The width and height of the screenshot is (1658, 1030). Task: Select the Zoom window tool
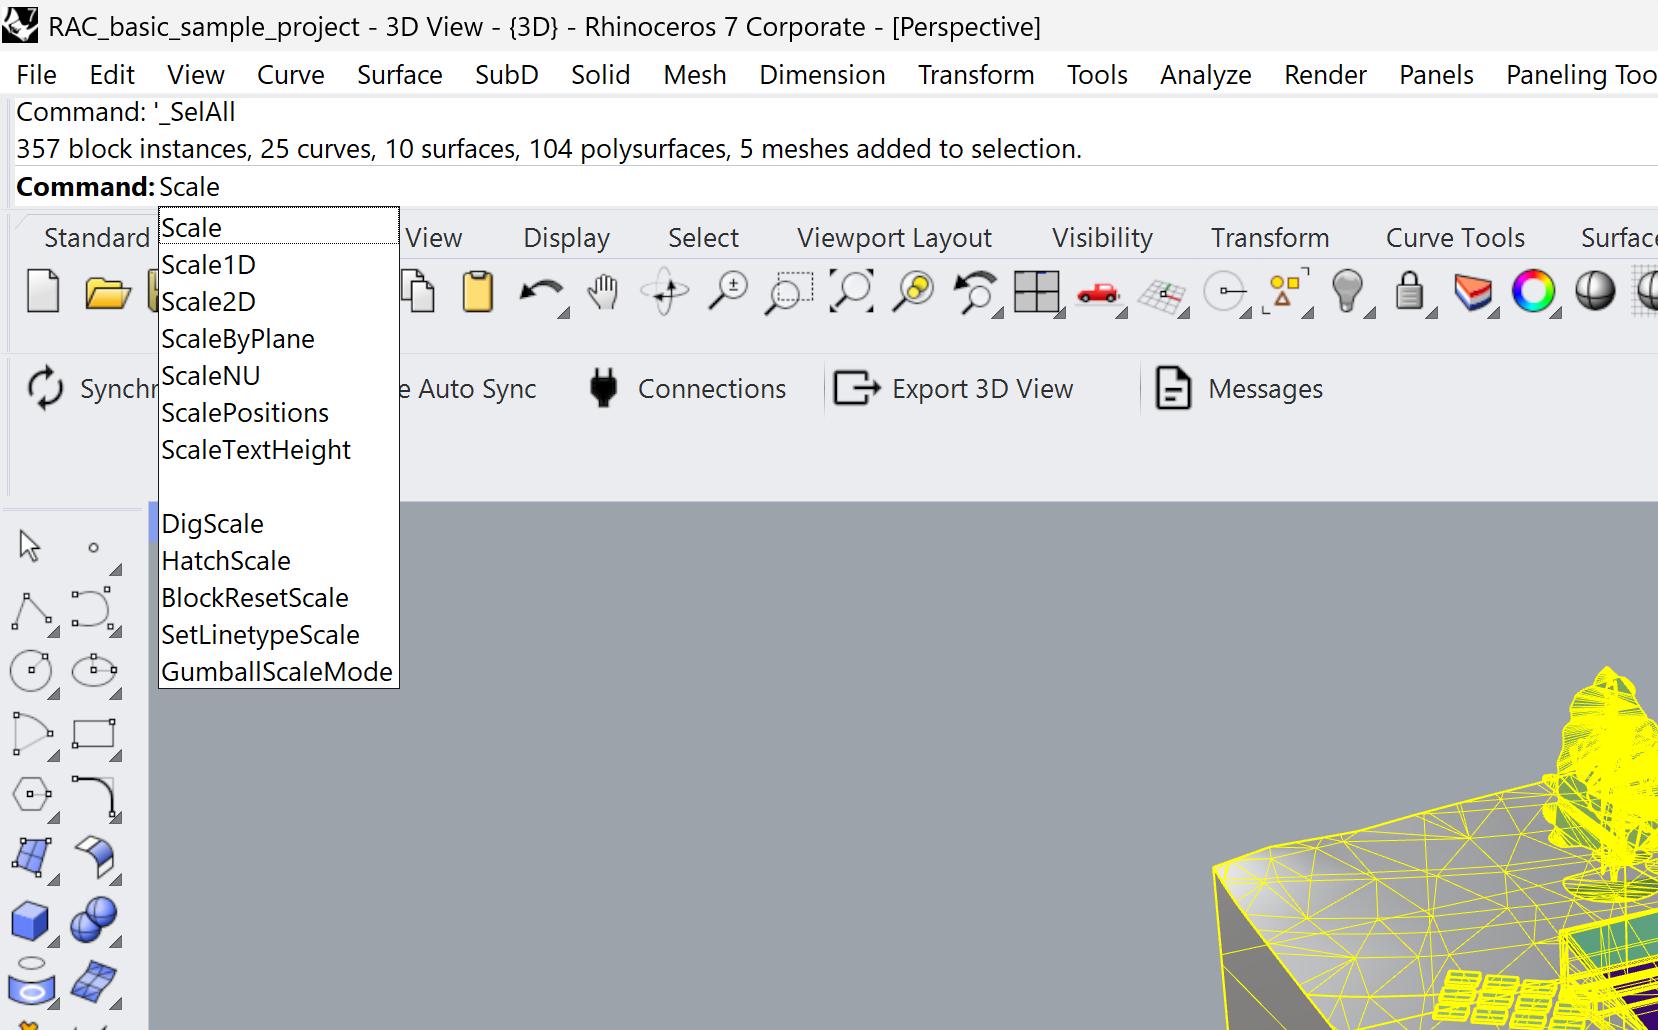pyautogui.click(x=789, y=292)
